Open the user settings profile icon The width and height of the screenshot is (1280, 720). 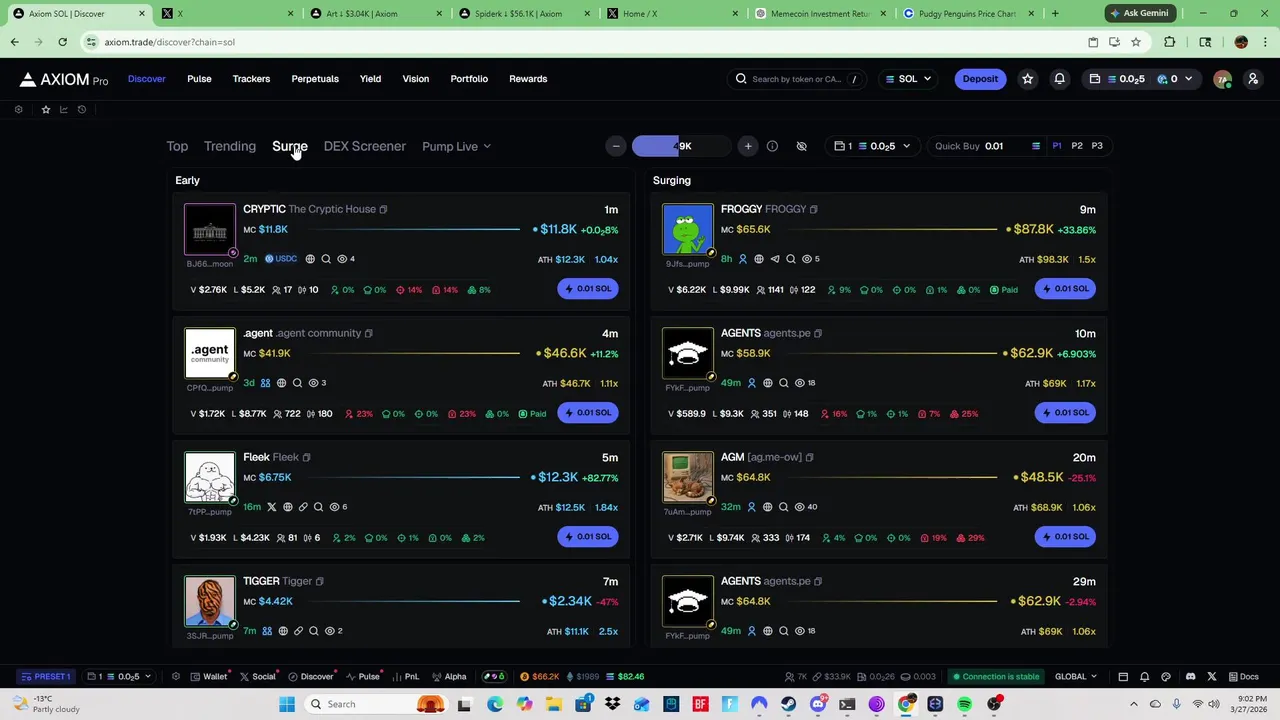pos(1252,79)
